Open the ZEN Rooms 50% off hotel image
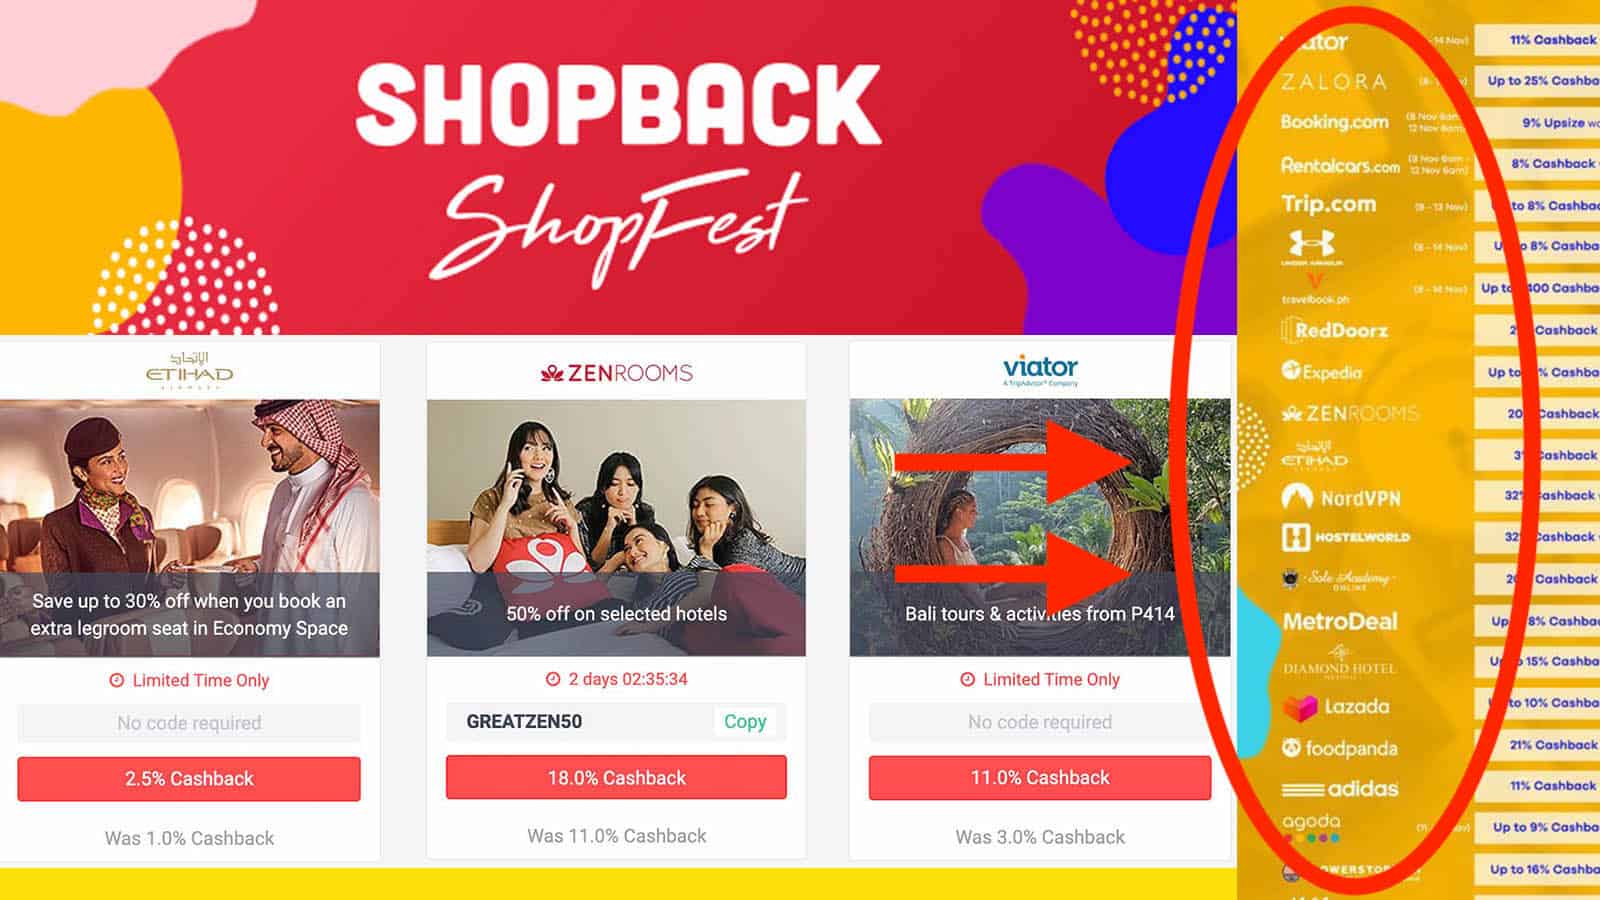 [x=616, y=528]
